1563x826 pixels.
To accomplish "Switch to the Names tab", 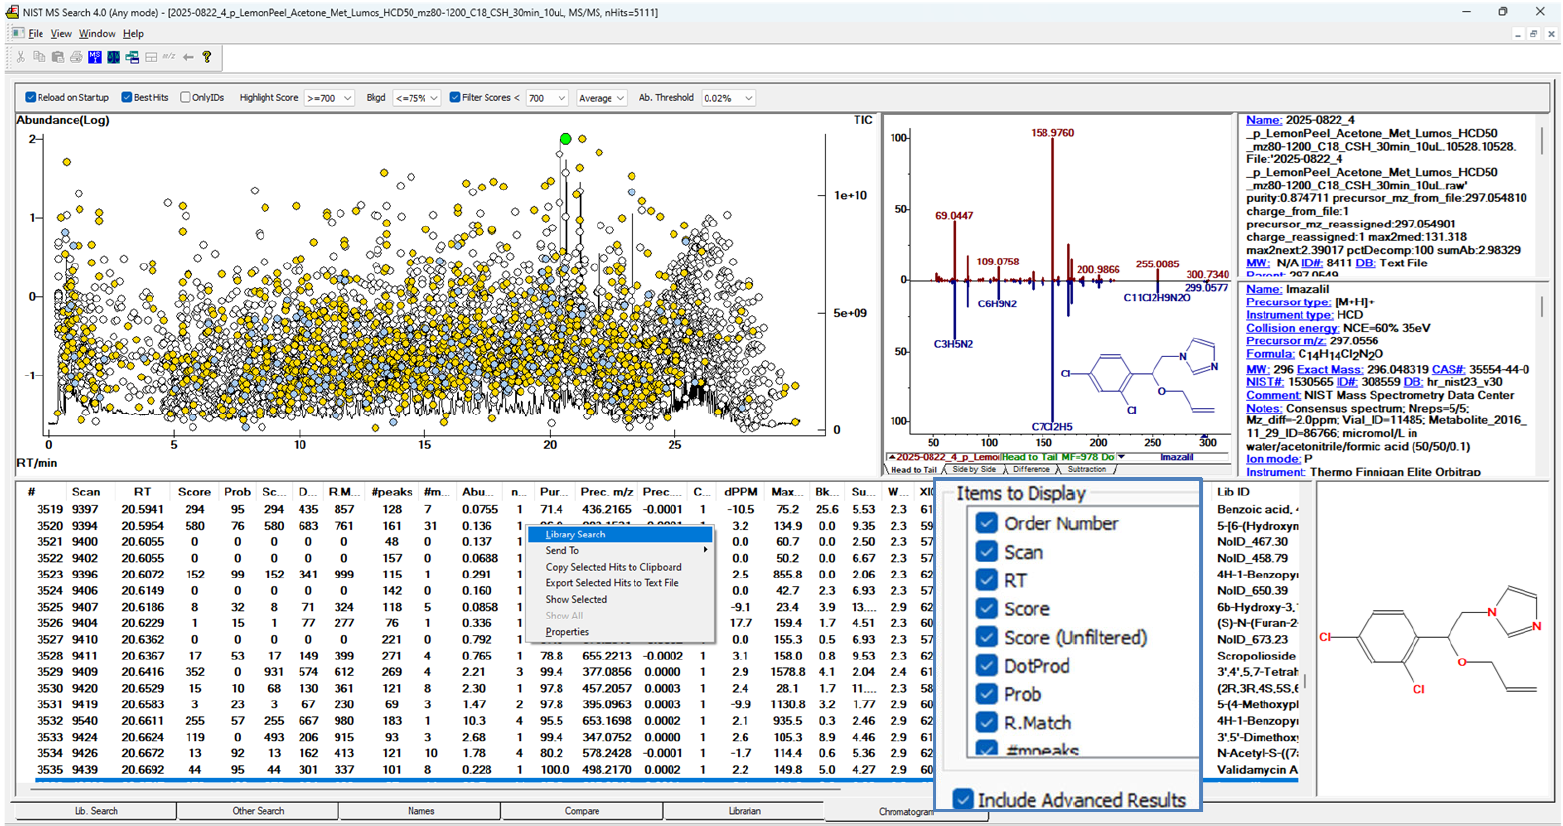I will coord(420,811).
